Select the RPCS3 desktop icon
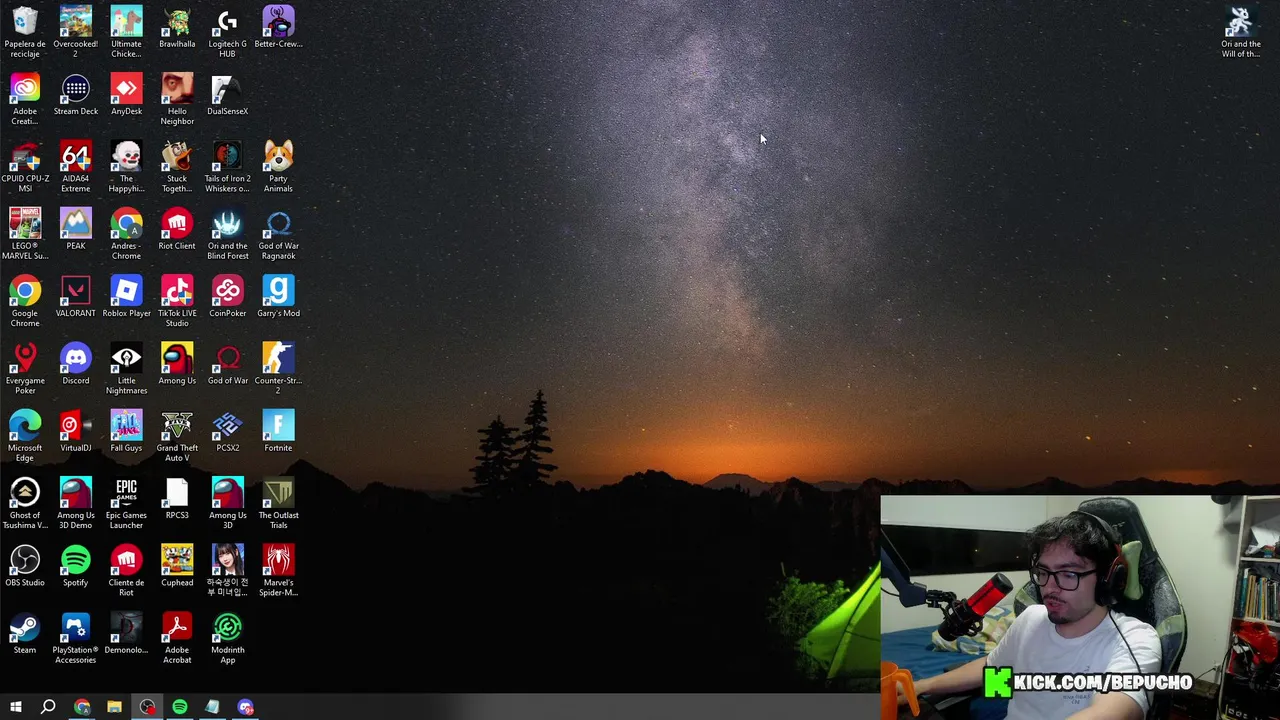 tap(177, 498)
